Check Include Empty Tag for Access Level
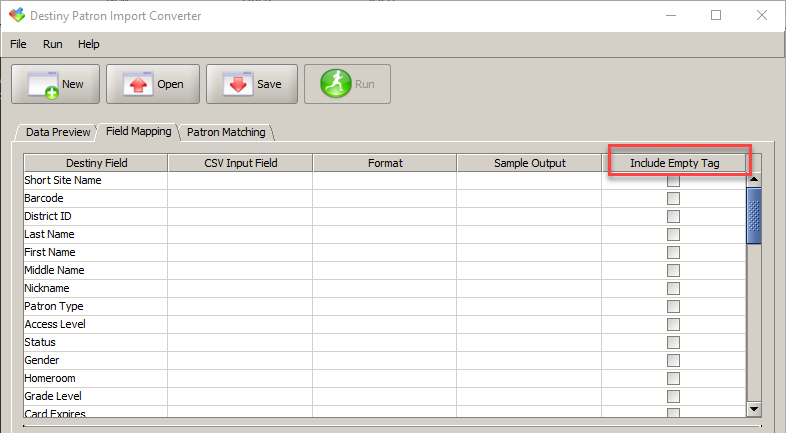The width and height of the screenshot is (786, 433). click(x=673, y=325)
